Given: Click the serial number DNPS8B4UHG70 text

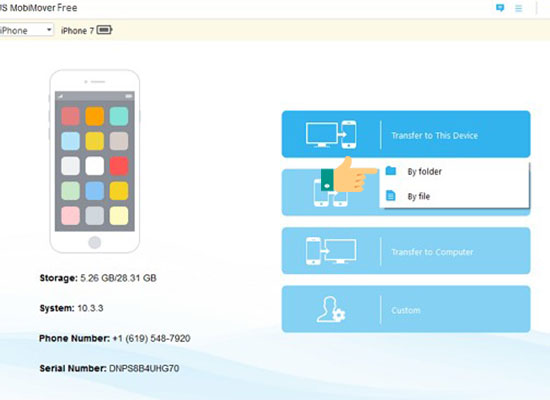Looking at the screenshot, I should [x=144, y=368].
